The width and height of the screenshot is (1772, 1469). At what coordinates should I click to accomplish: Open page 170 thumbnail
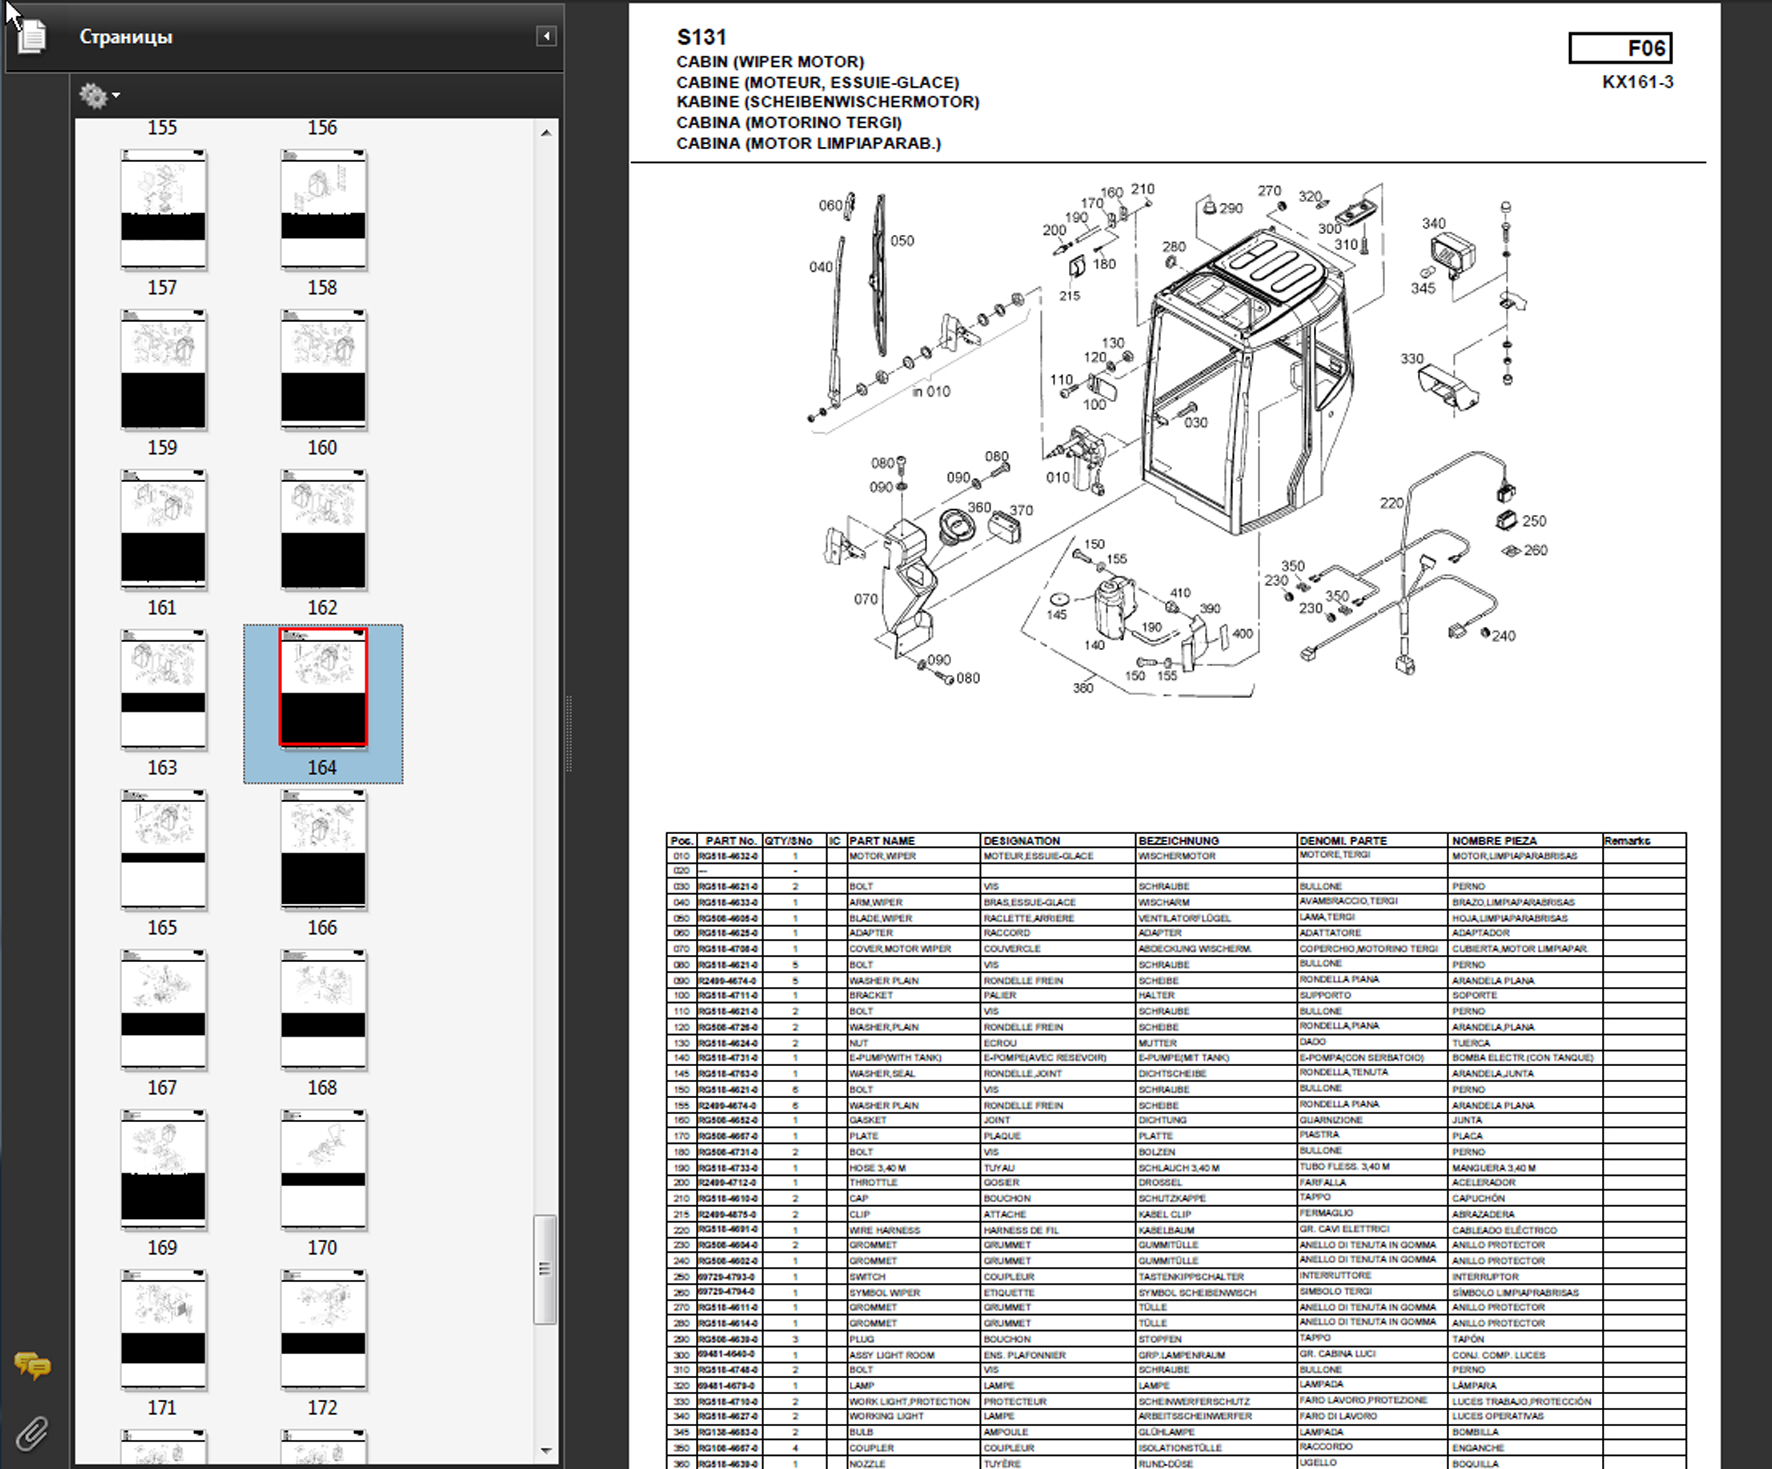(x=323, y=1170)
